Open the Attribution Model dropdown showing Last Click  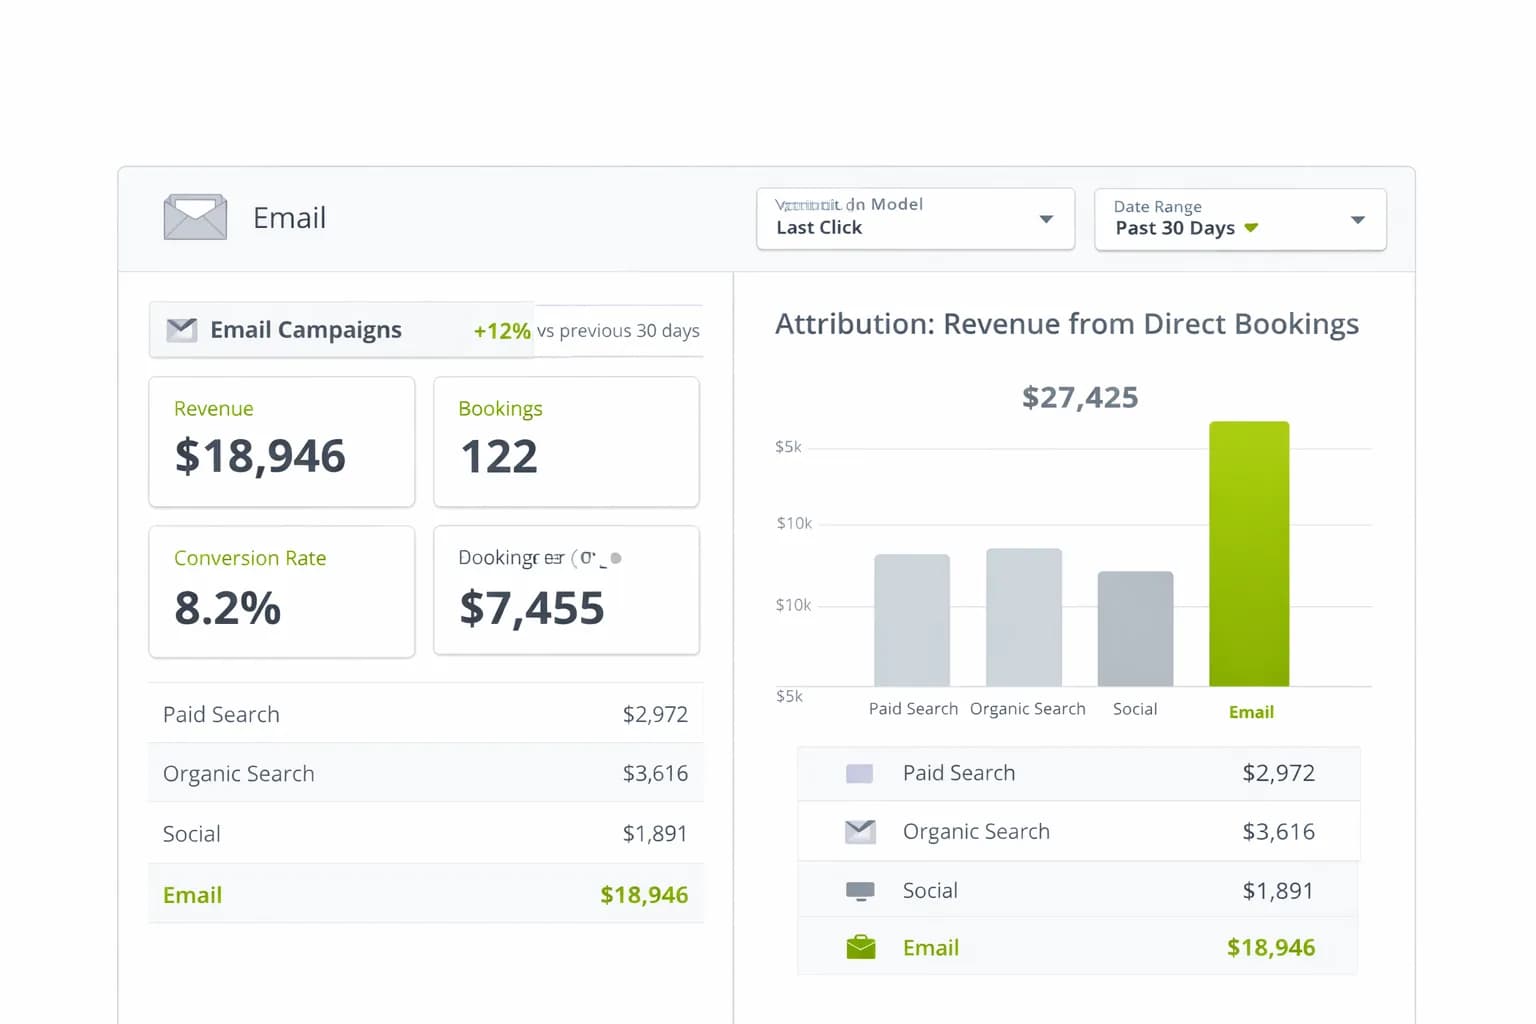click(x=915, y=219)
